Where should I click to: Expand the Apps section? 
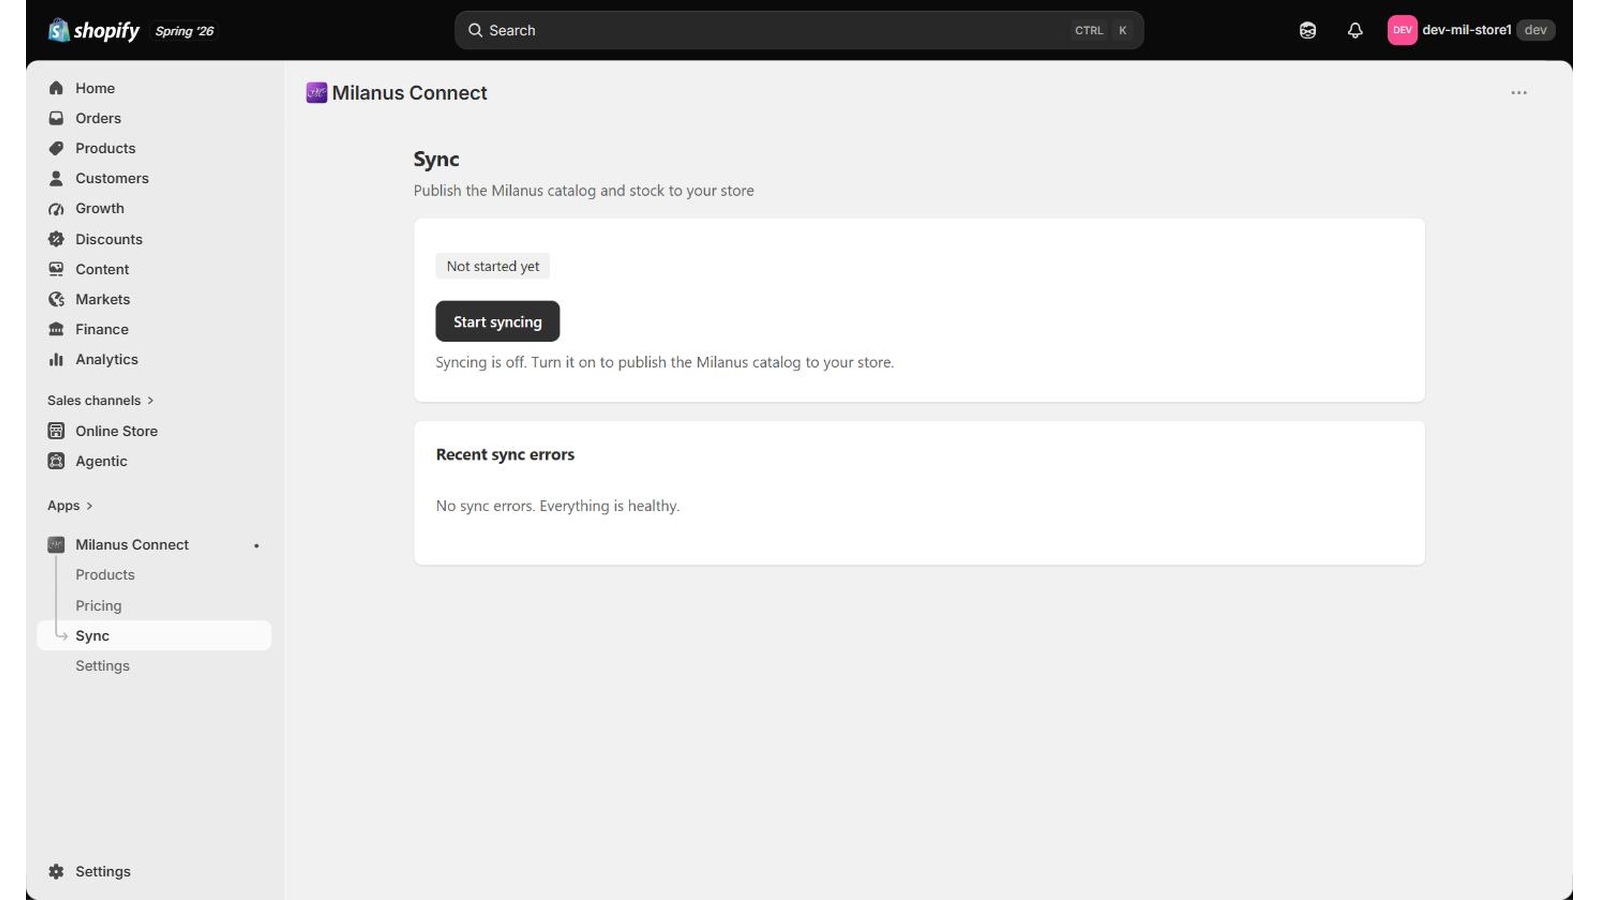[70, 506]
